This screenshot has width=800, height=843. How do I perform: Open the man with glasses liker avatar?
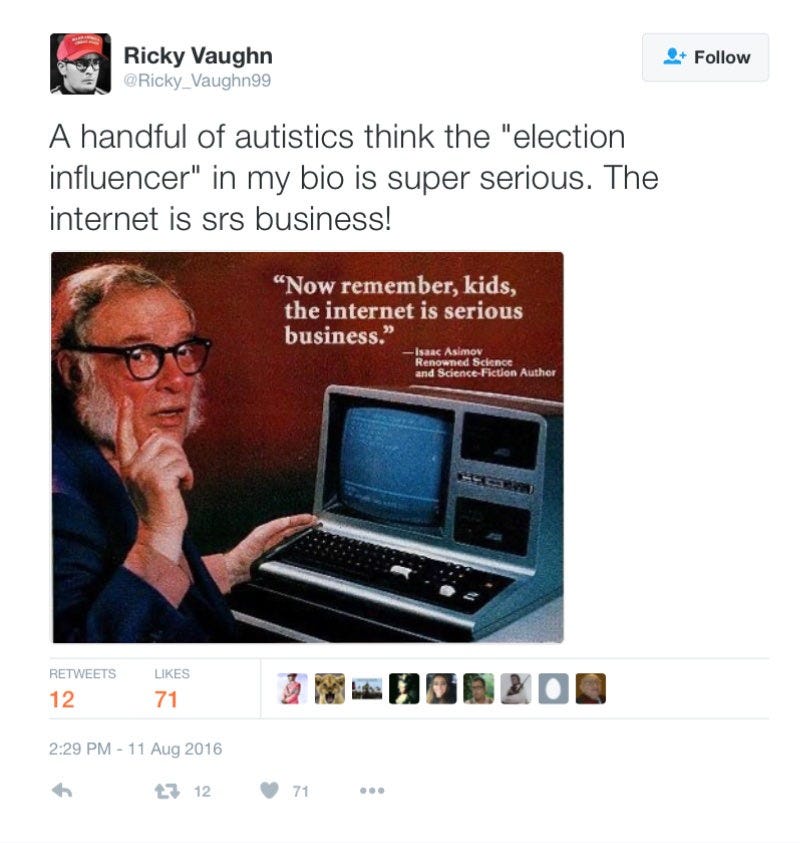tap(478, 689)
